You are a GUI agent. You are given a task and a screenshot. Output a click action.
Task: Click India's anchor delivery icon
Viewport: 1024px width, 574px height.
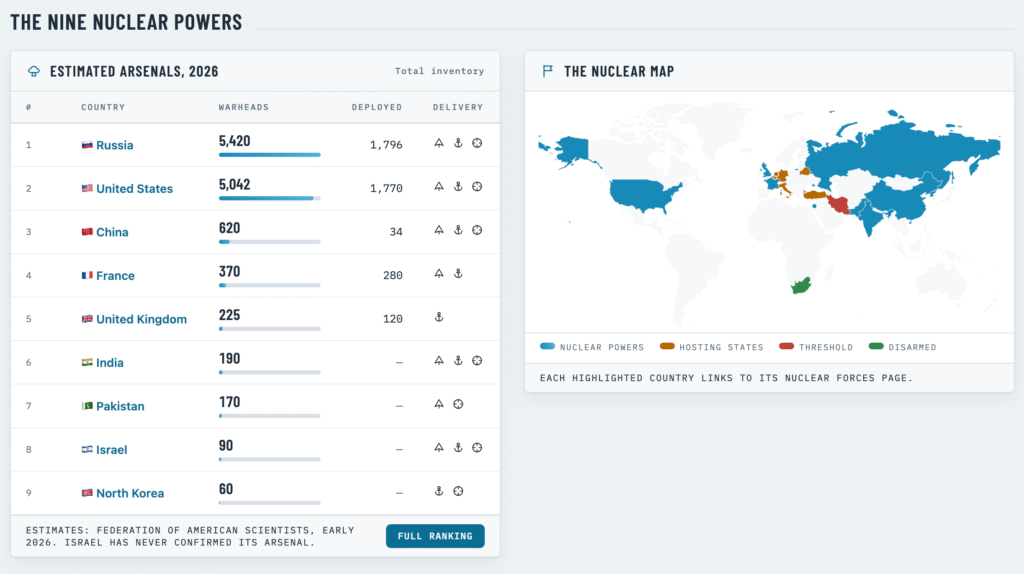click(x=458, y=360)
